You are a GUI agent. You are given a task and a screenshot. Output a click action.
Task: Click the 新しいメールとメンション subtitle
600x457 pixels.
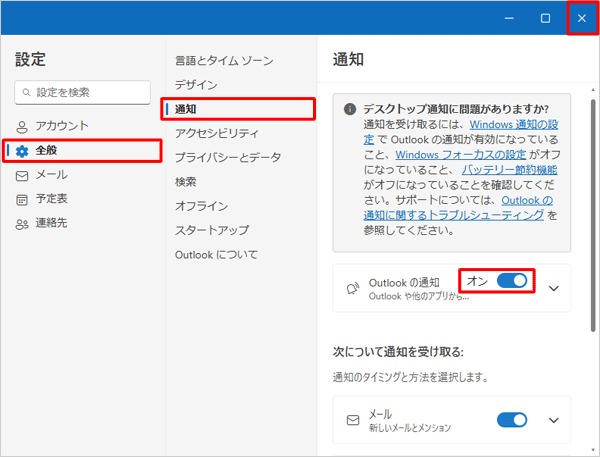410,428
